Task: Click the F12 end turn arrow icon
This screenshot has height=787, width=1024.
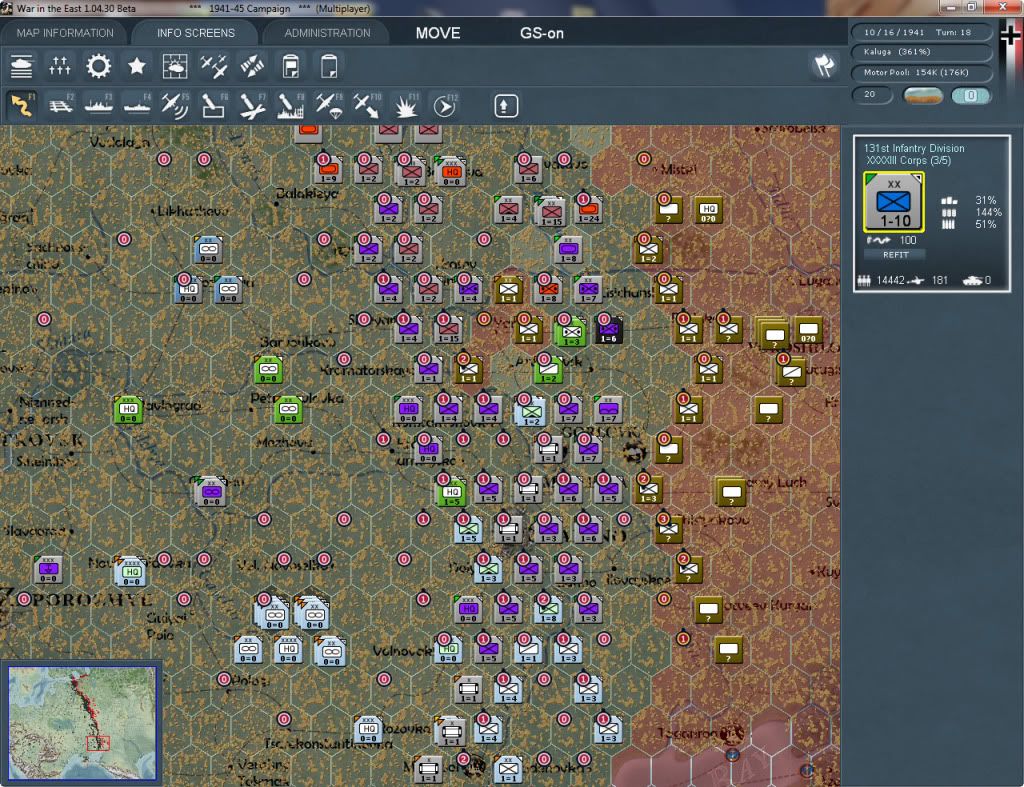Action: point(445,105)
